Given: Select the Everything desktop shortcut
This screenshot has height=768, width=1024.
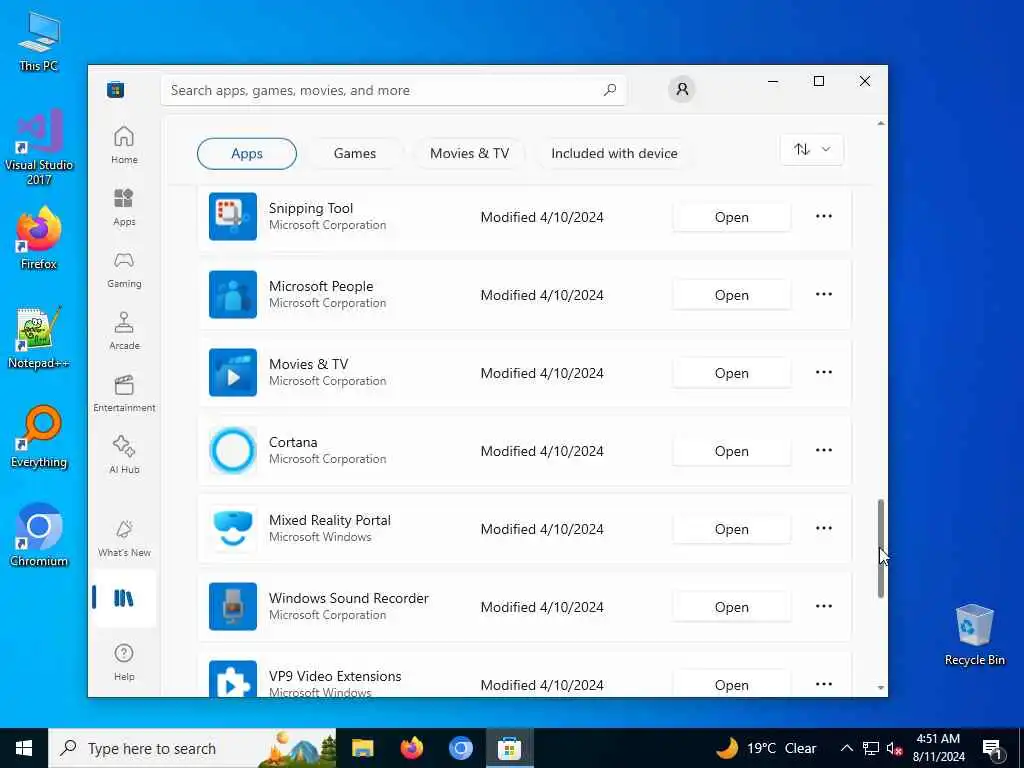Looking at the screenshot, I should pos(39,437).
